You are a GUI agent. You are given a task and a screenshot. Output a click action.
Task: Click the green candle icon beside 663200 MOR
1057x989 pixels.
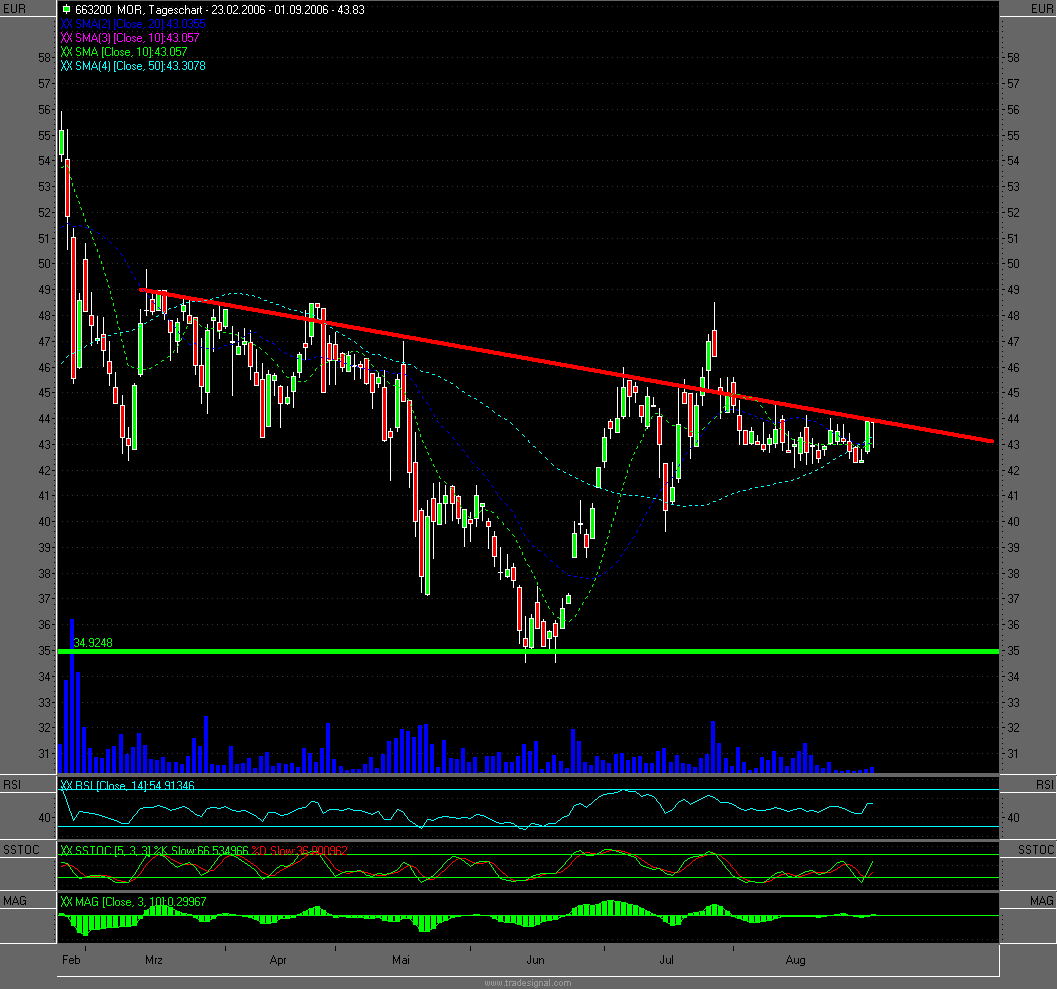click(66, 9)
